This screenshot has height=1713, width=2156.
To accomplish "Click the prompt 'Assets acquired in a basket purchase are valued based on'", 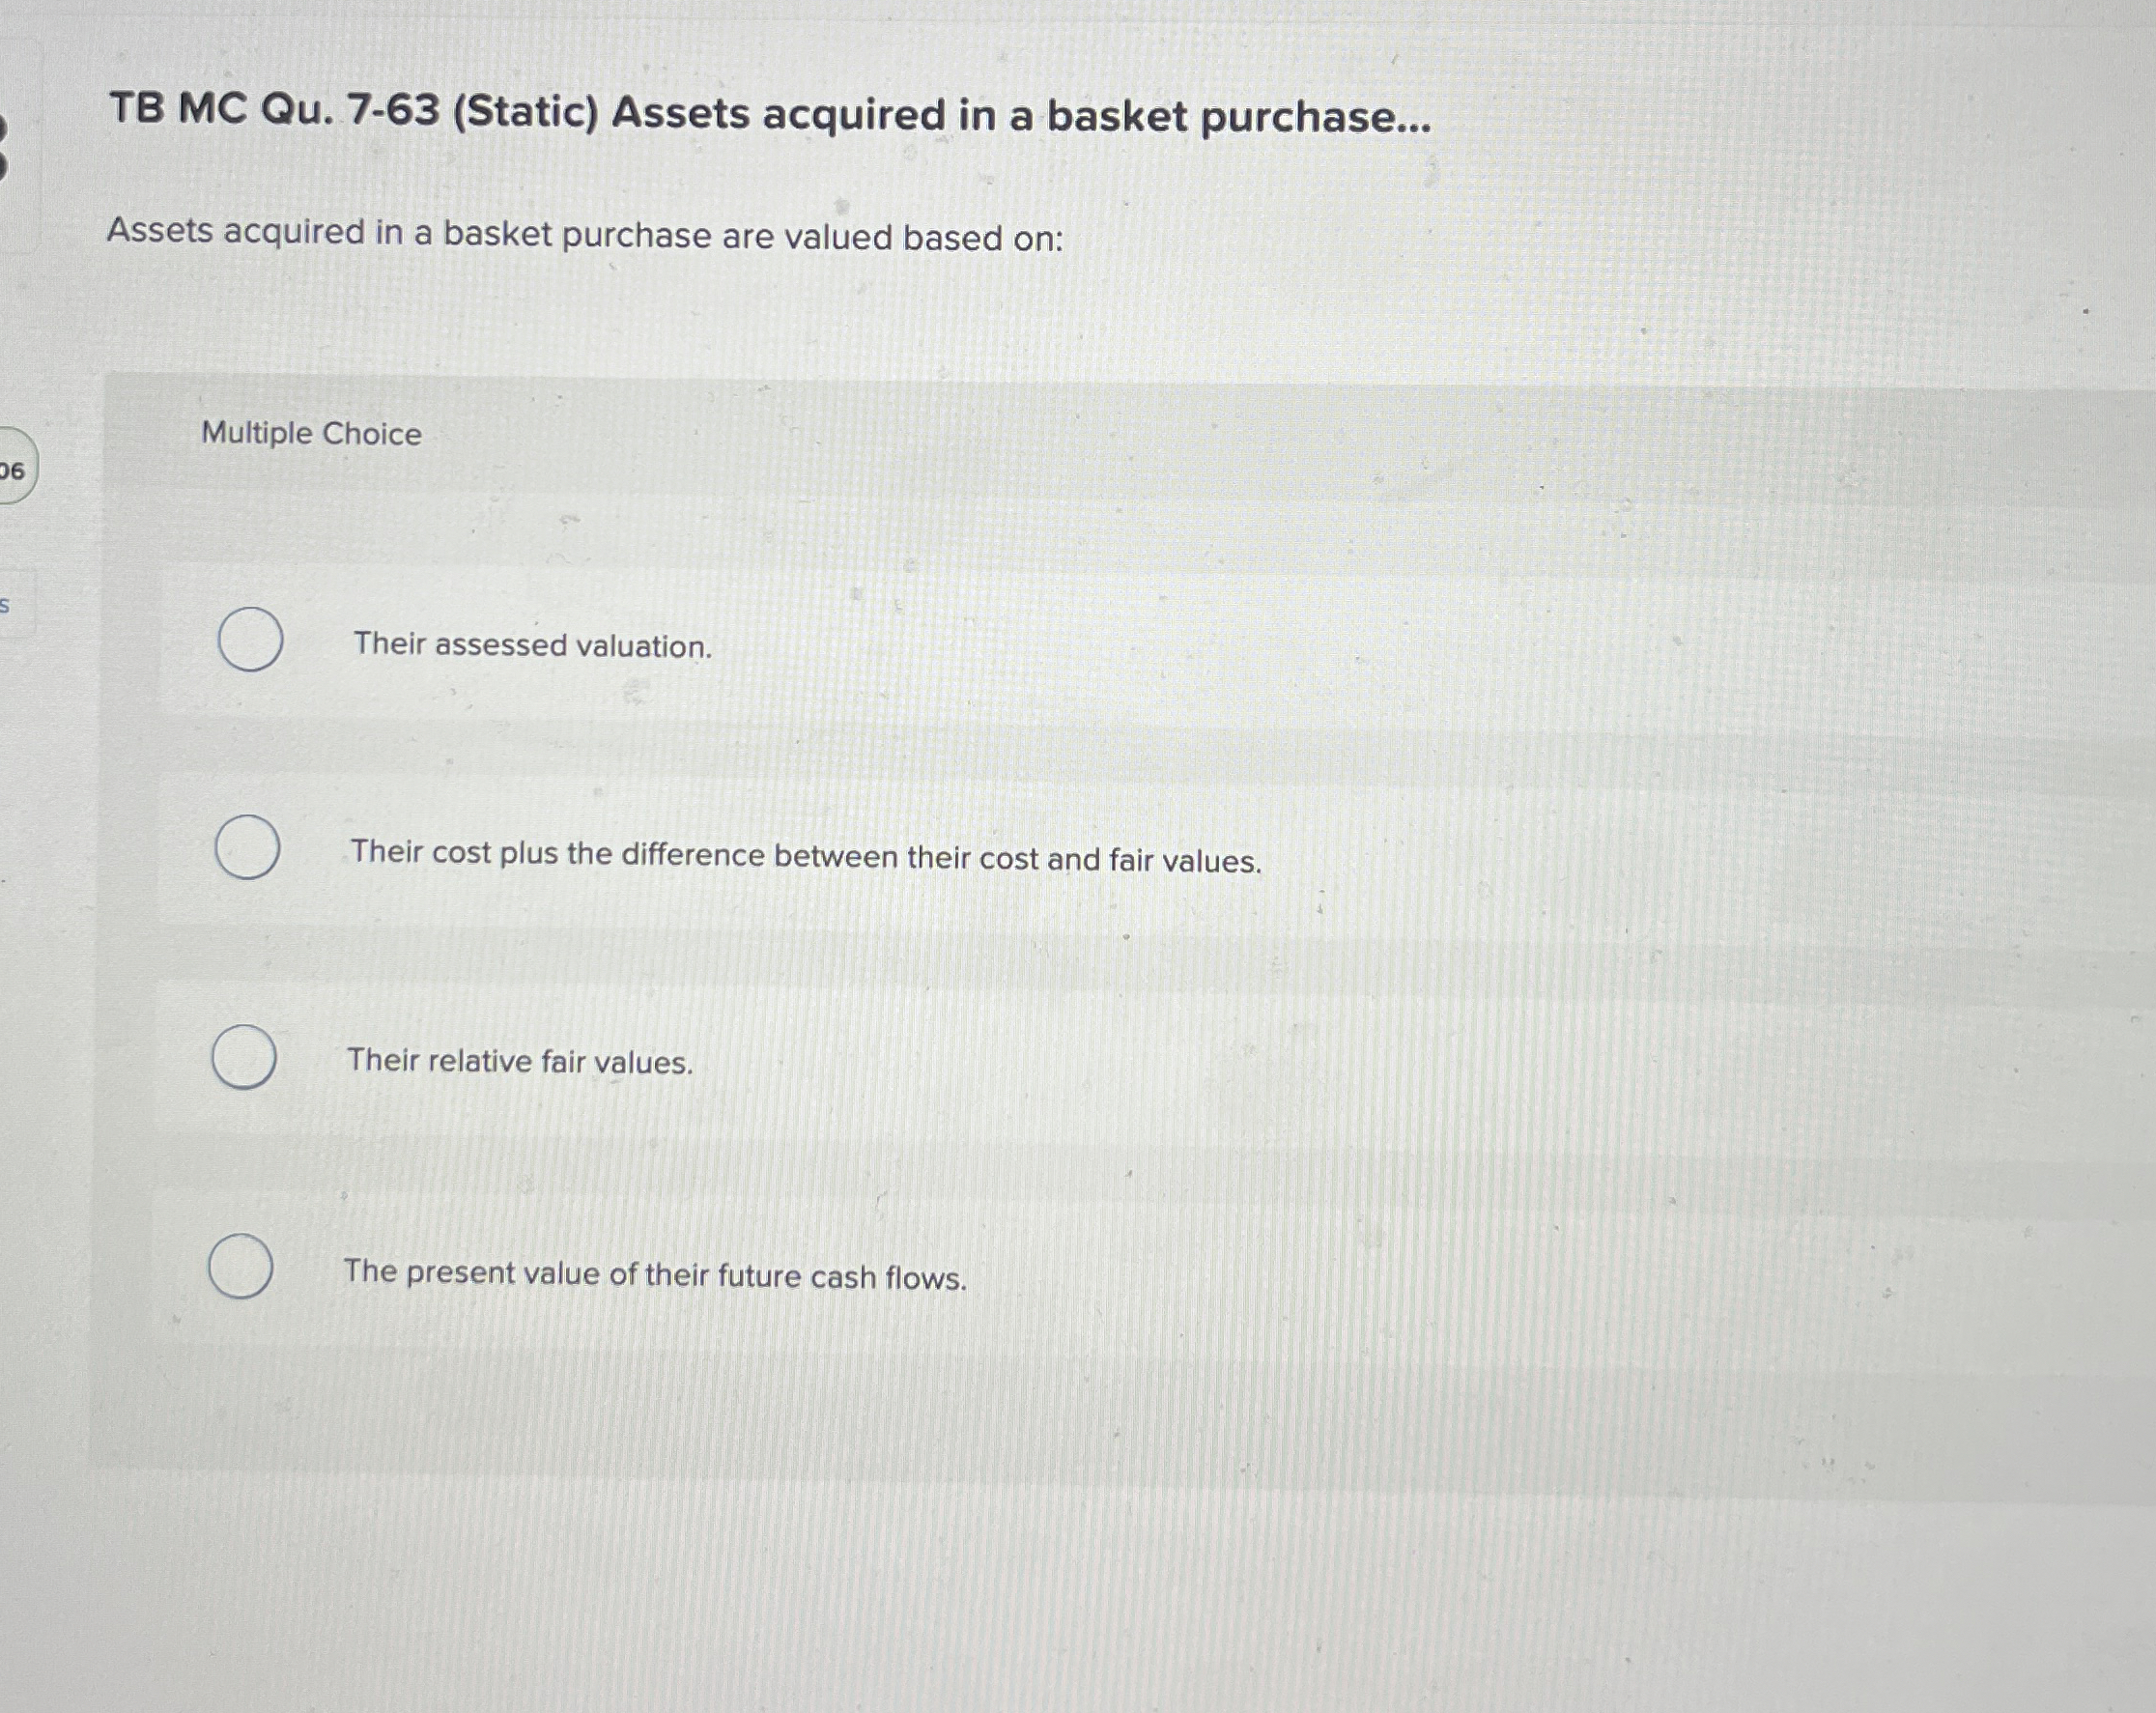I will (585, 233).
